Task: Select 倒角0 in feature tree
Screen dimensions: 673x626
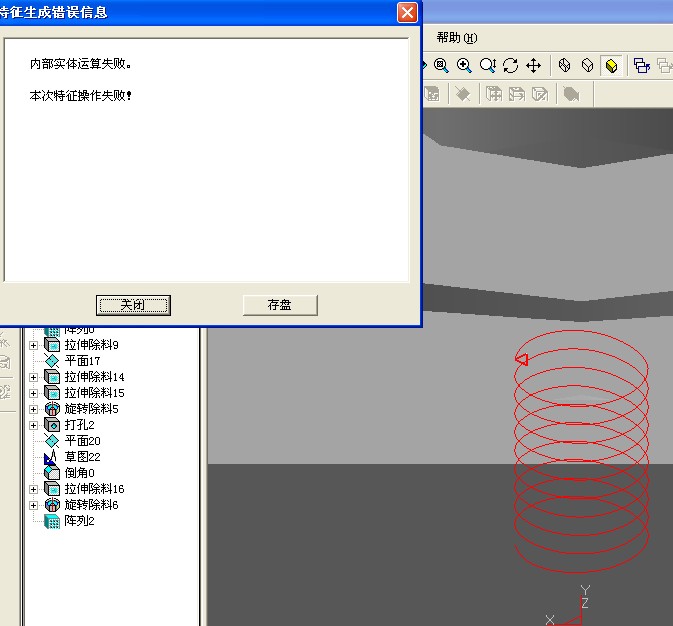Action: tap(79, 473)
